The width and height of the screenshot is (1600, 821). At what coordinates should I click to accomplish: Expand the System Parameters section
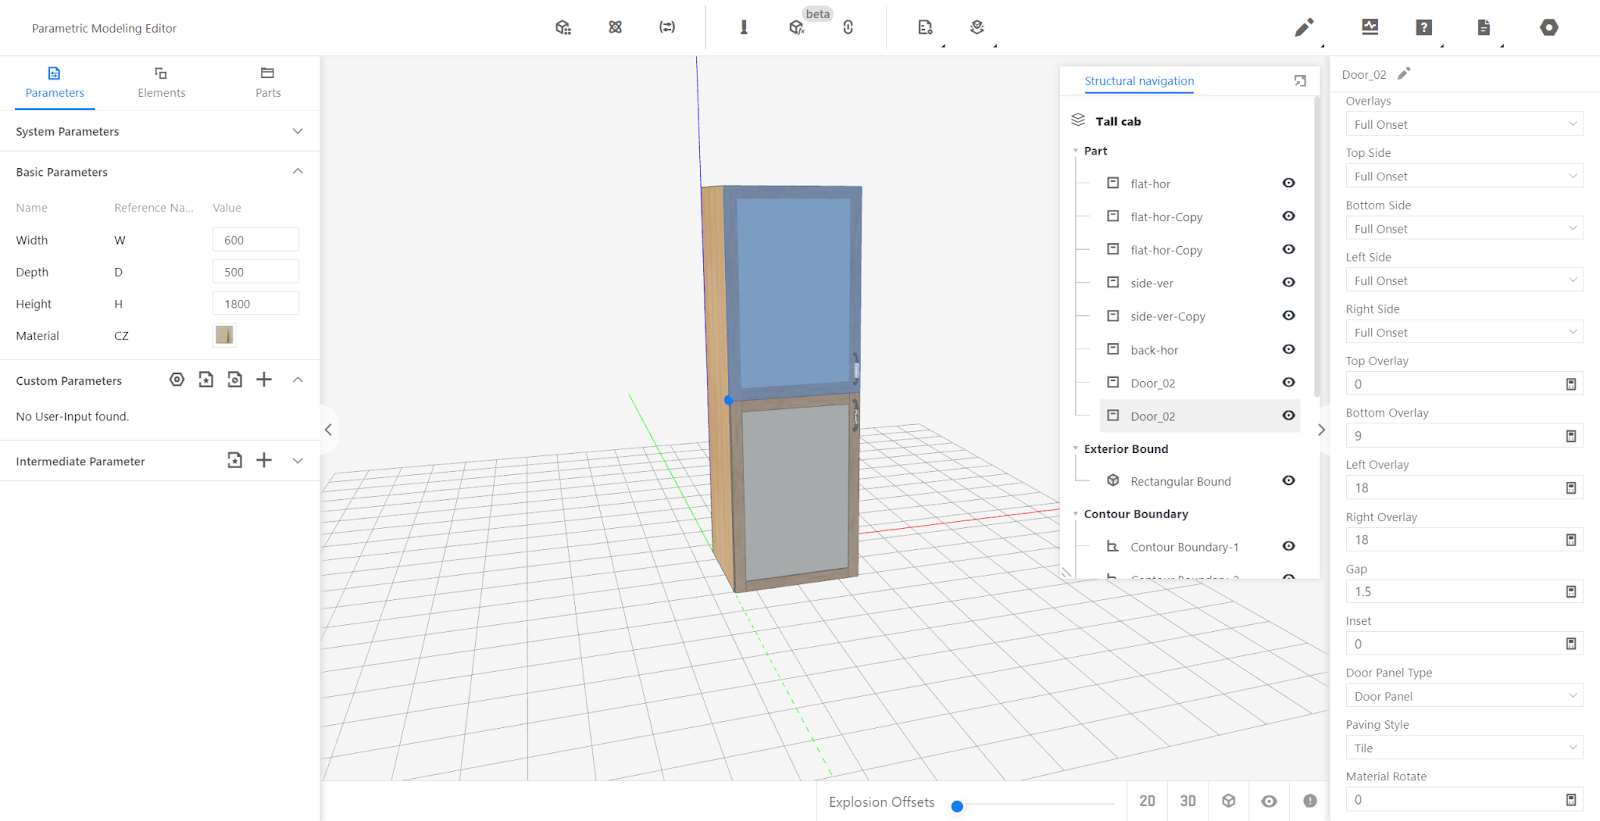(297, 132)
